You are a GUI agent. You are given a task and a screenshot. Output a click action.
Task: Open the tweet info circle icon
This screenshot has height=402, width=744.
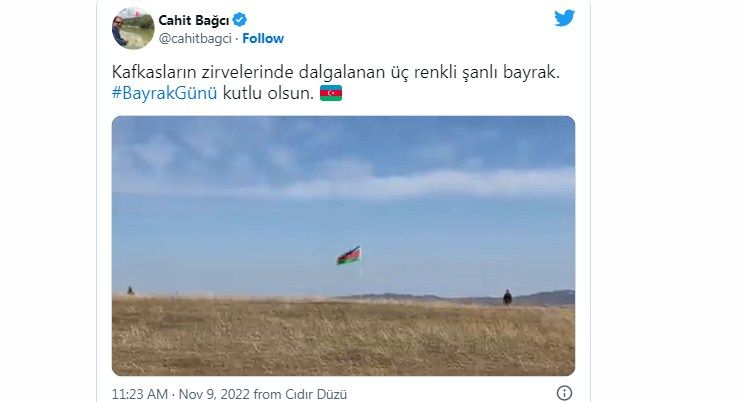coord(564,393)
